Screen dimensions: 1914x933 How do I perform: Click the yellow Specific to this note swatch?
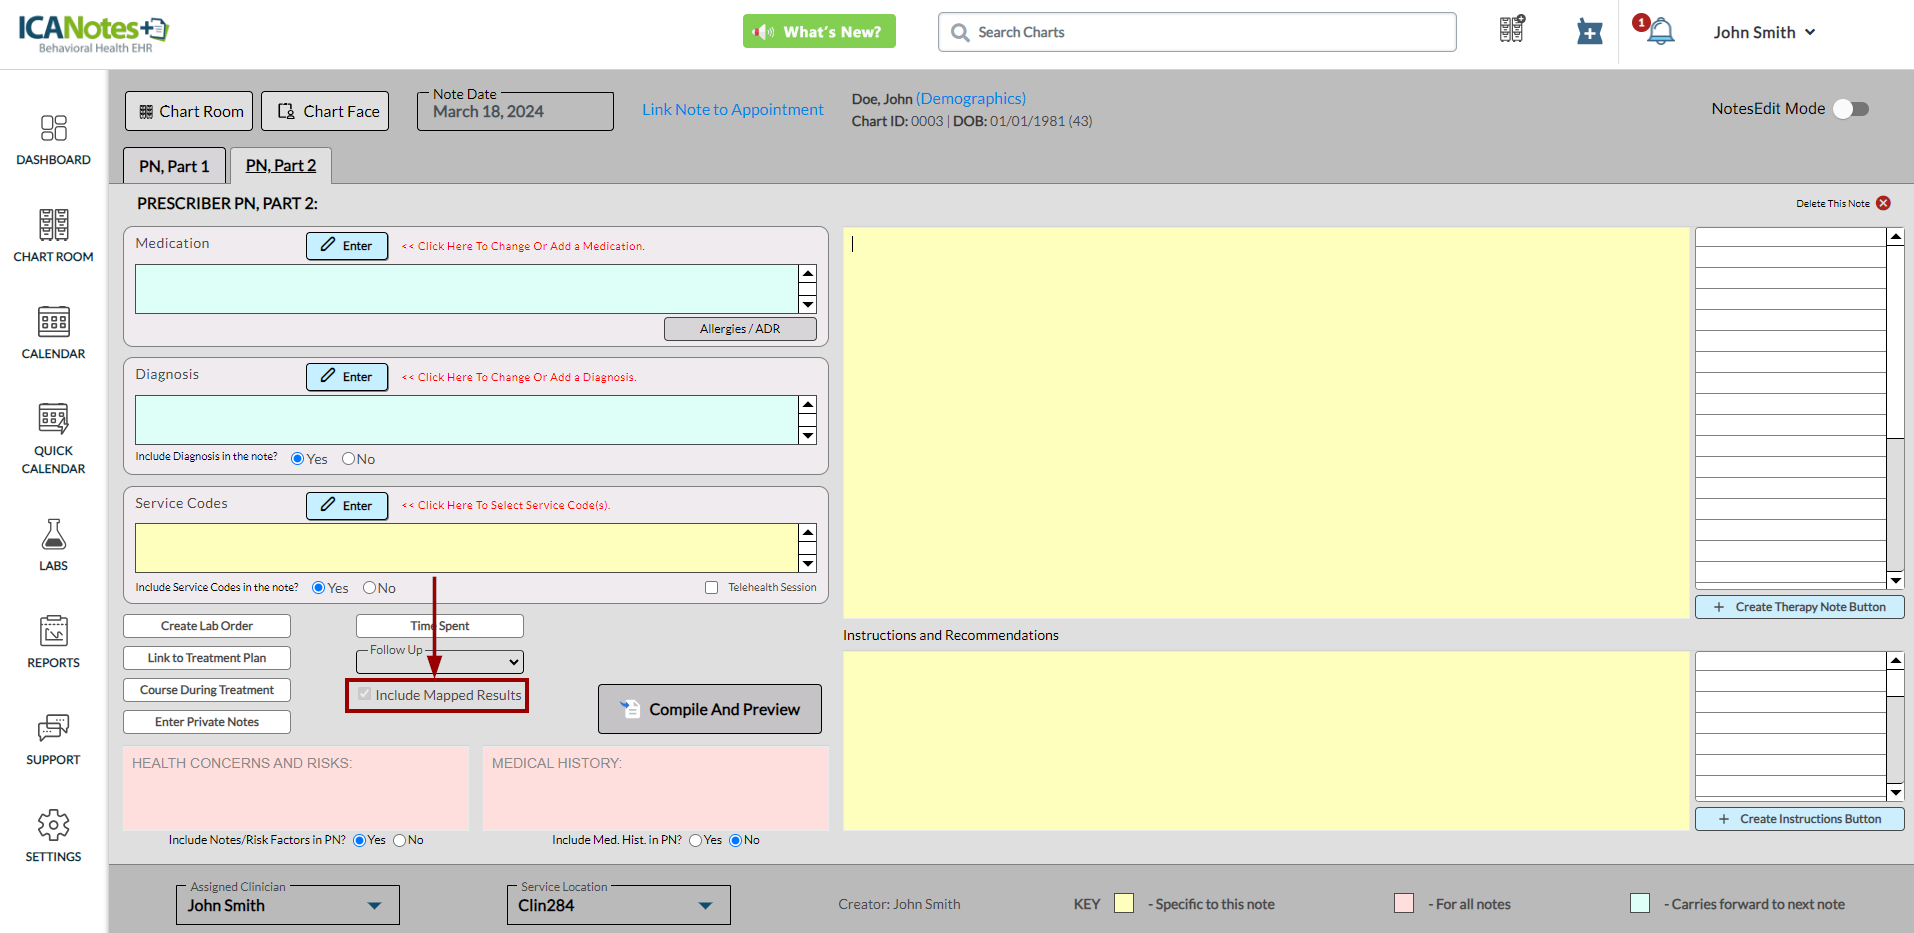tap(1124, 904)
